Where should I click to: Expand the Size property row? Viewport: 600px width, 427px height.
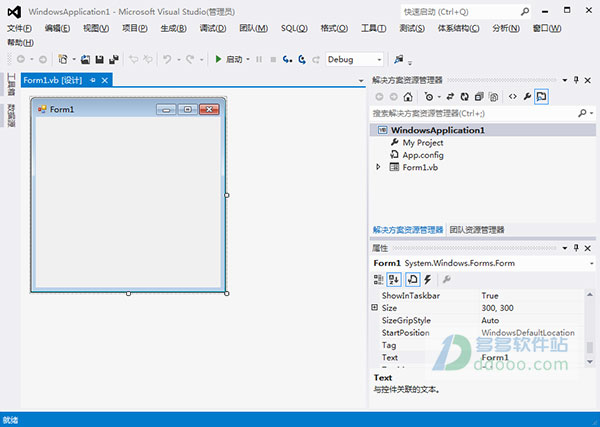point(375,307)
